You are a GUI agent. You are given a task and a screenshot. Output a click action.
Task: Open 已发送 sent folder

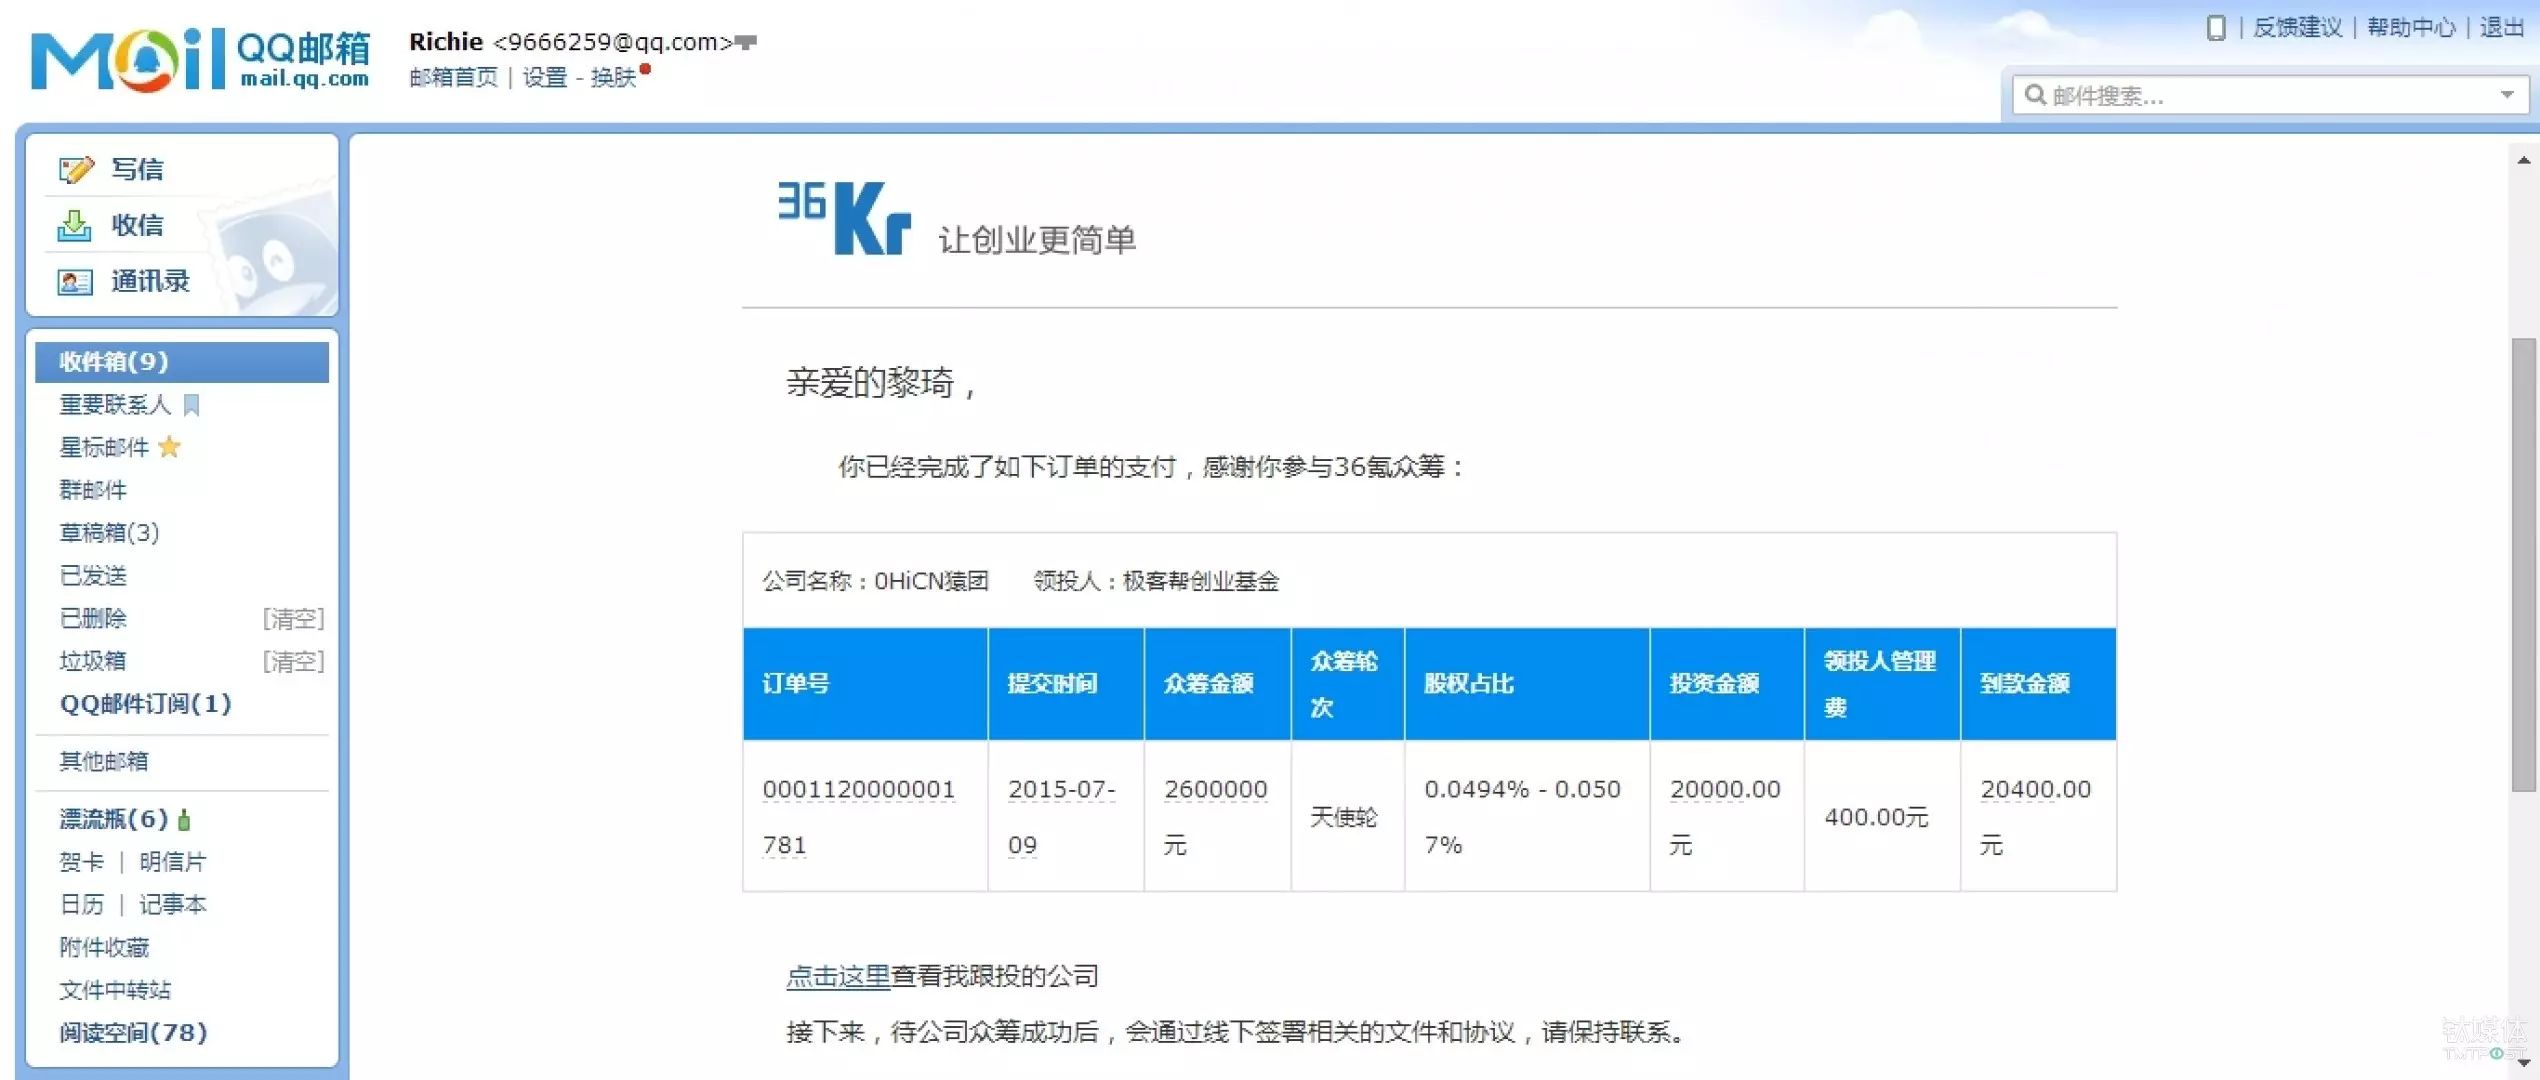coord(93,576)
